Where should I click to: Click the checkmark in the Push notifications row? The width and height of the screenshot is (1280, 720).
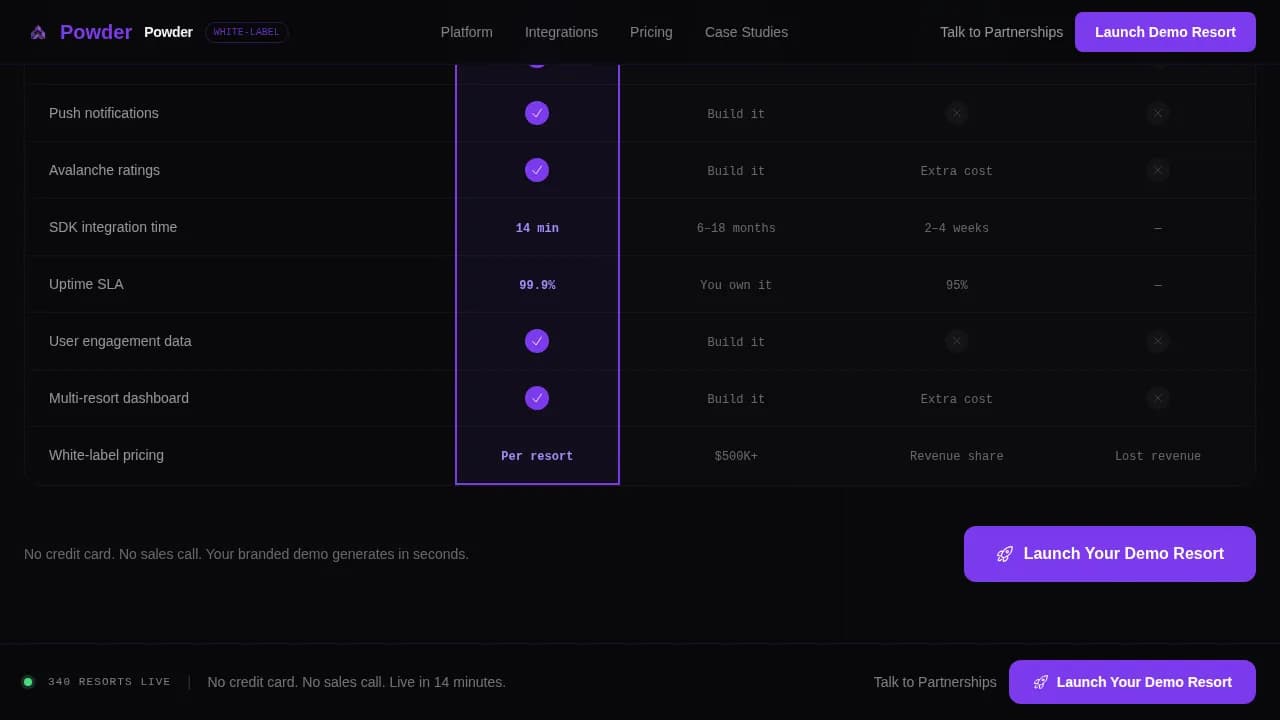tap(537, 113)
